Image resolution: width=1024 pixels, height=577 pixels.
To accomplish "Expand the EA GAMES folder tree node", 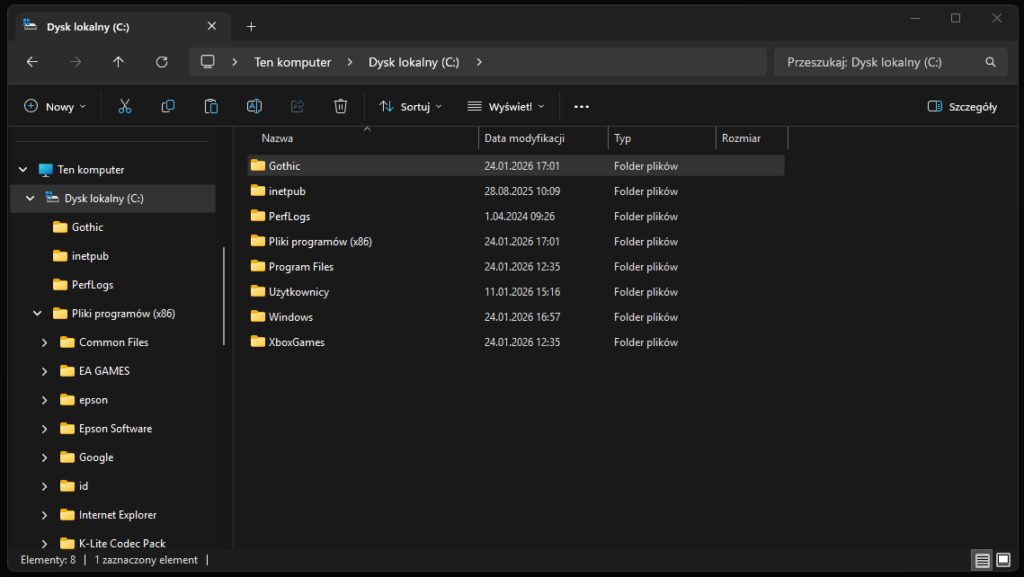I will click(45, 371).
